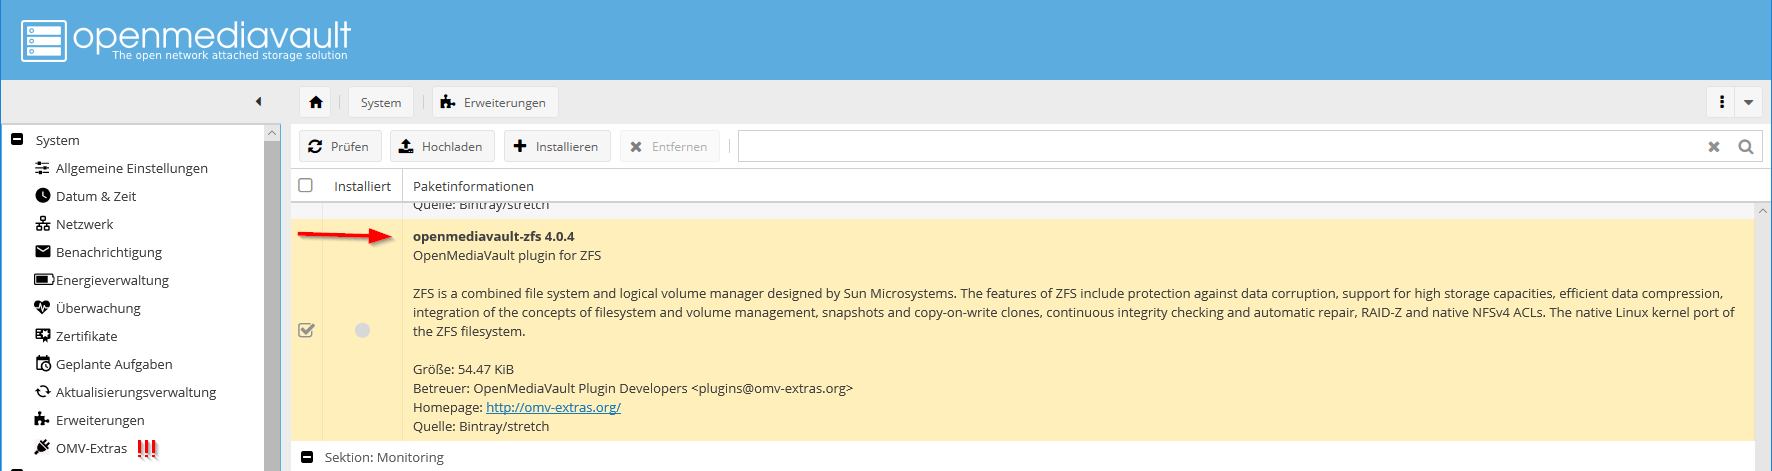
Task: Open the three-dot options menu
Action: point(1721,102)
